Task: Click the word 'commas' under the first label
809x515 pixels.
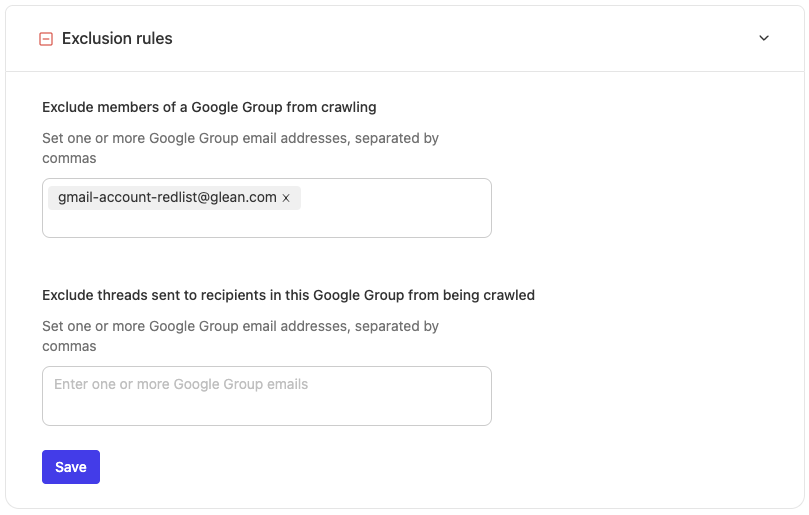Action: [x=69, y=158]
